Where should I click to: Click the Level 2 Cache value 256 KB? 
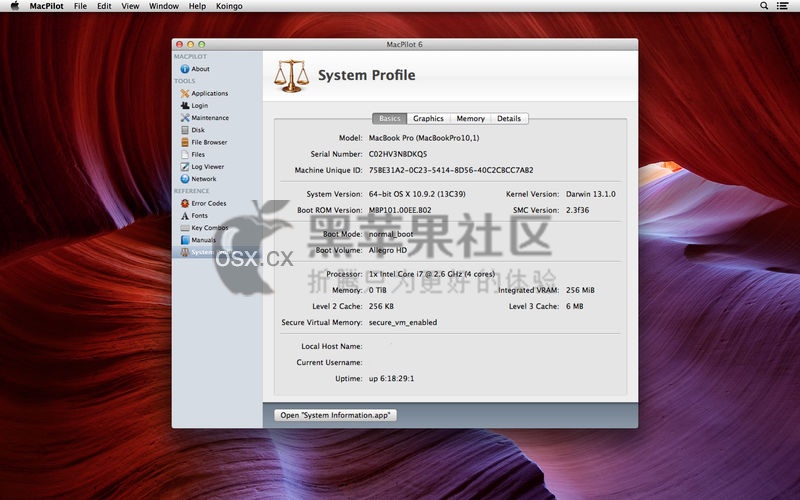click(x=381, y=307)
